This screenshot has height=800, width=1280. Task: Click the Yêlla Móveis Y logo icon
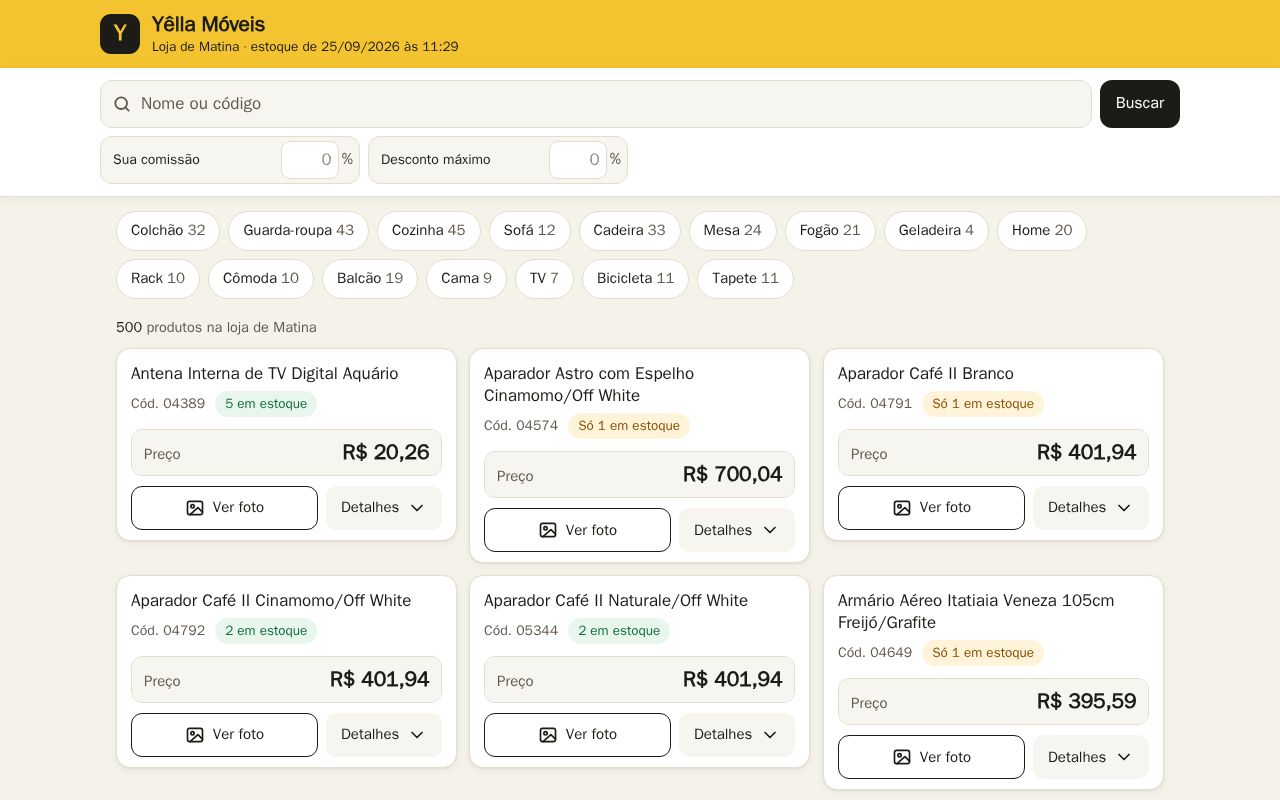(120, 34)
